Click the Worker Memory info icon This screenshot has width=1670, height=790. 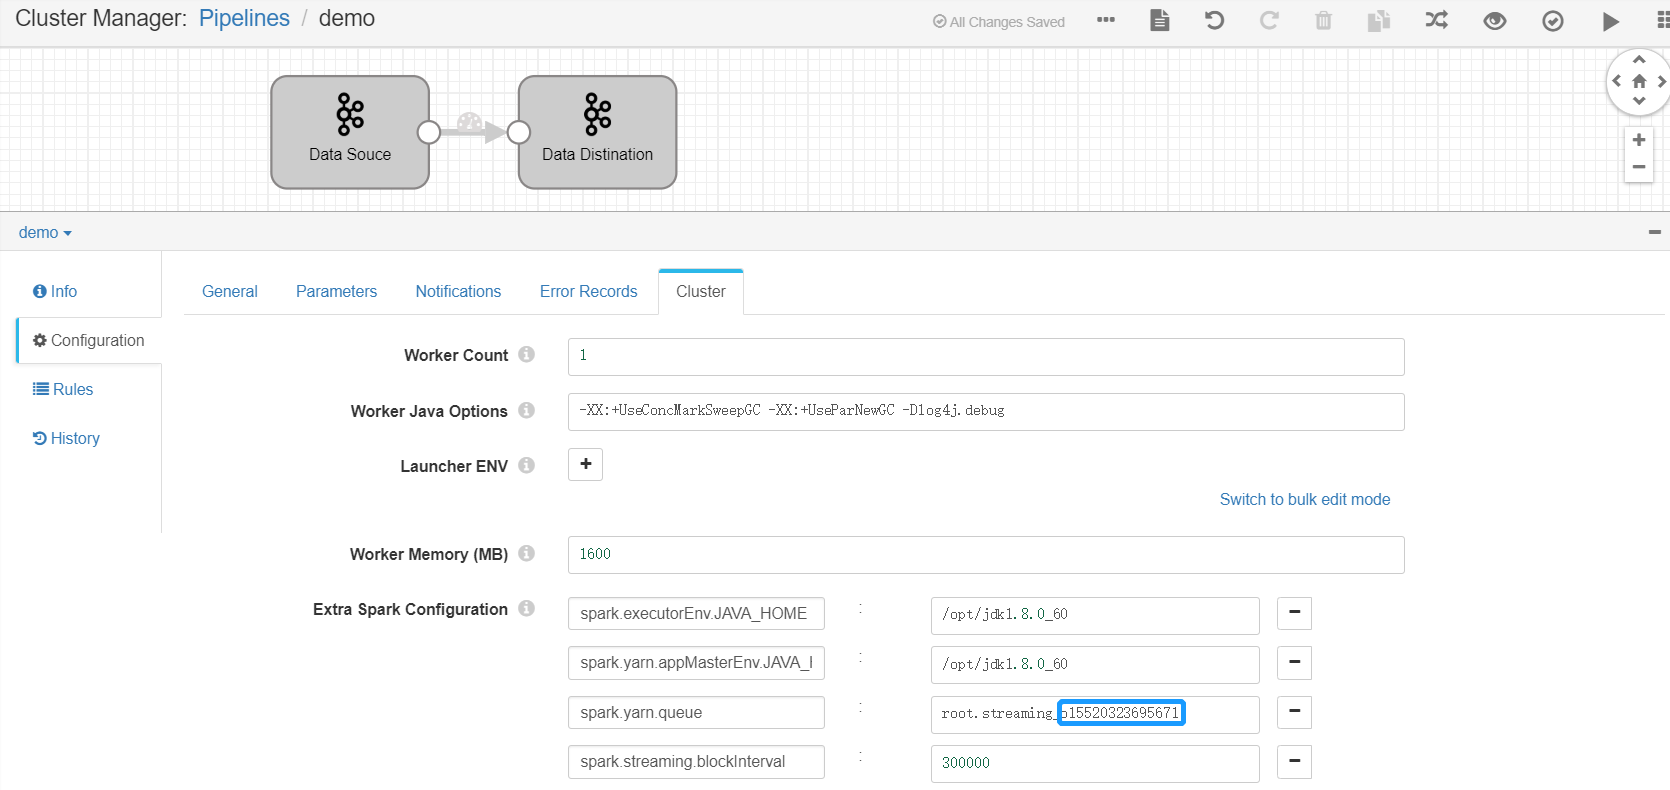[x=526, y=553]
